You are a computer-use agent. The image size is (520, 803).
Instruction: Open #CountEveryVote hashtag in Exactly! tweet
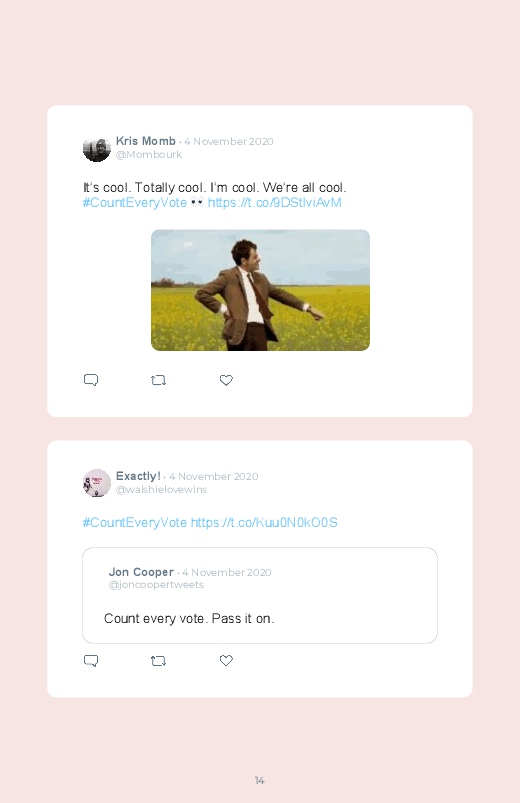[x=135, y=523]
